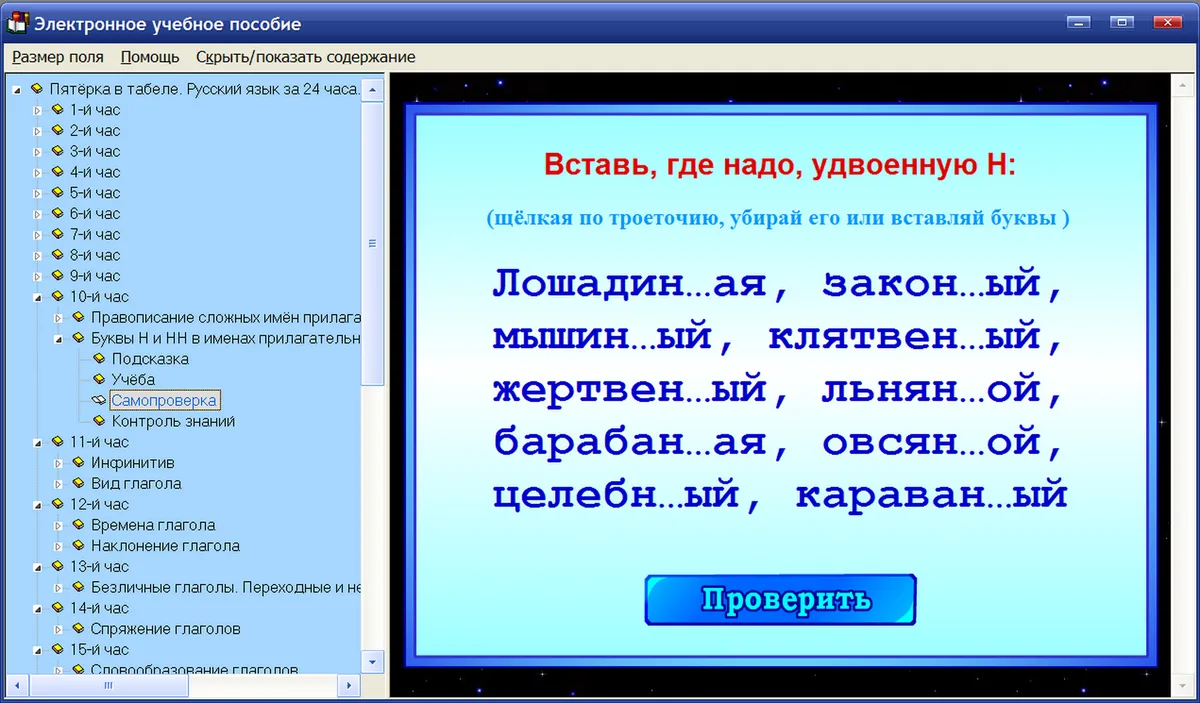Click the tree horizontal scrollbar left arrow

(18, 685)
